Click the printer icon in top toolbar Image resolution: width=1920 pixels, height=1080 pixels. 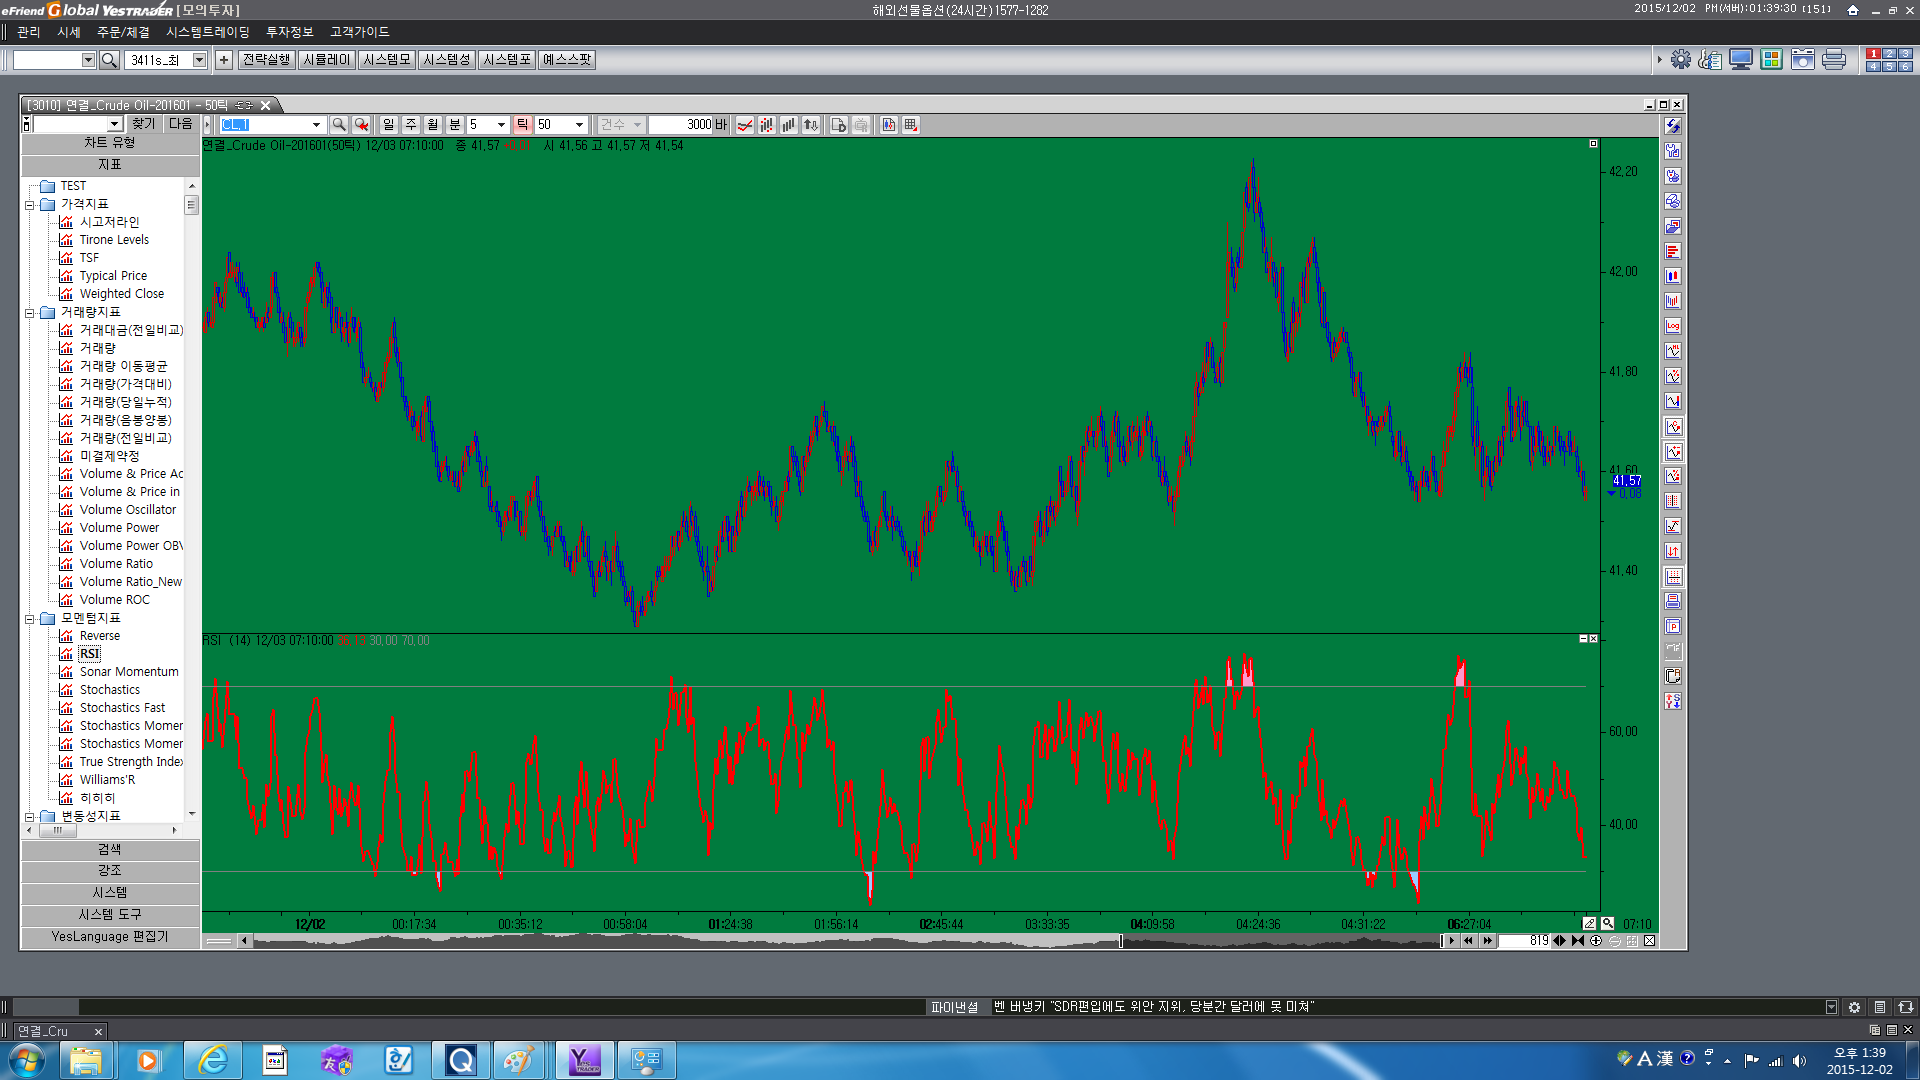tap(1834, 60)
